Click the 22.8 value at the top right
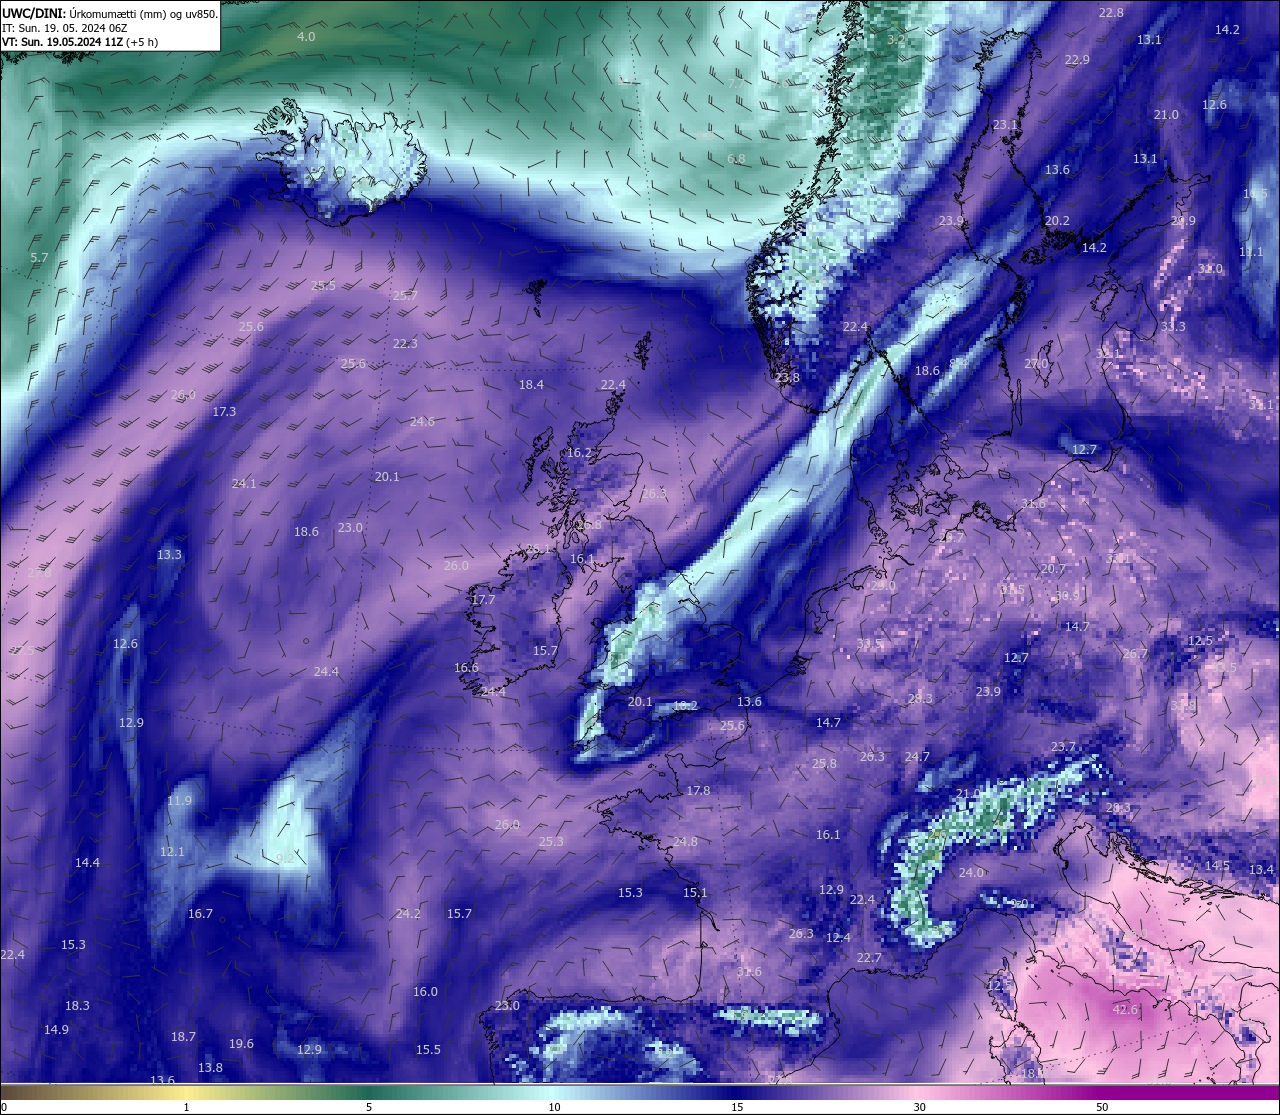Image resolution: width=1280 pixels, height=1115 pixels. pos(1111,12)
